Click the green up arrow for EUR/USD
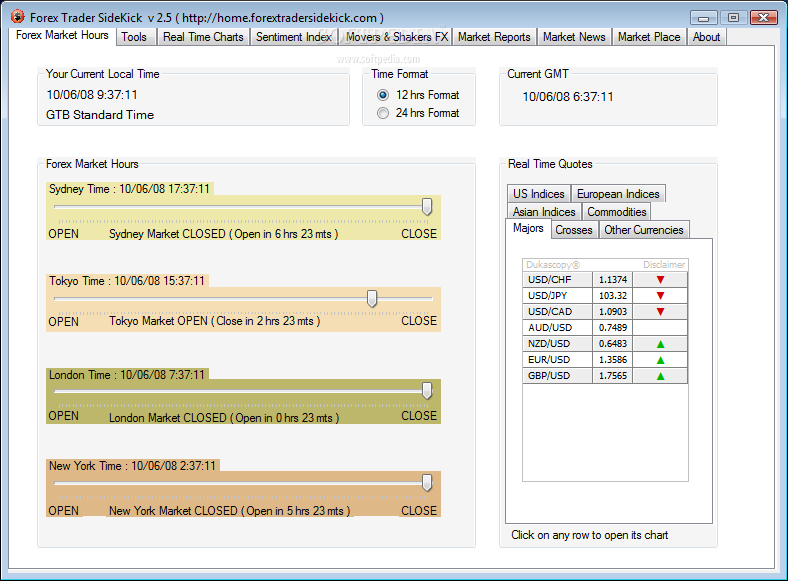The width and height of the screenshot is (788, 581). click(660, 360)
